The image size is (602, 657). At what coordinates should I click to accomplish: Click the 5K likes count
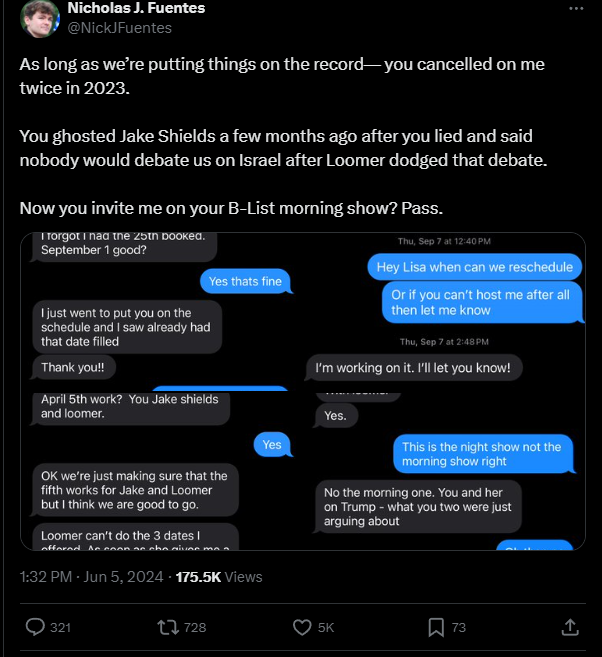tap(326, 628)
